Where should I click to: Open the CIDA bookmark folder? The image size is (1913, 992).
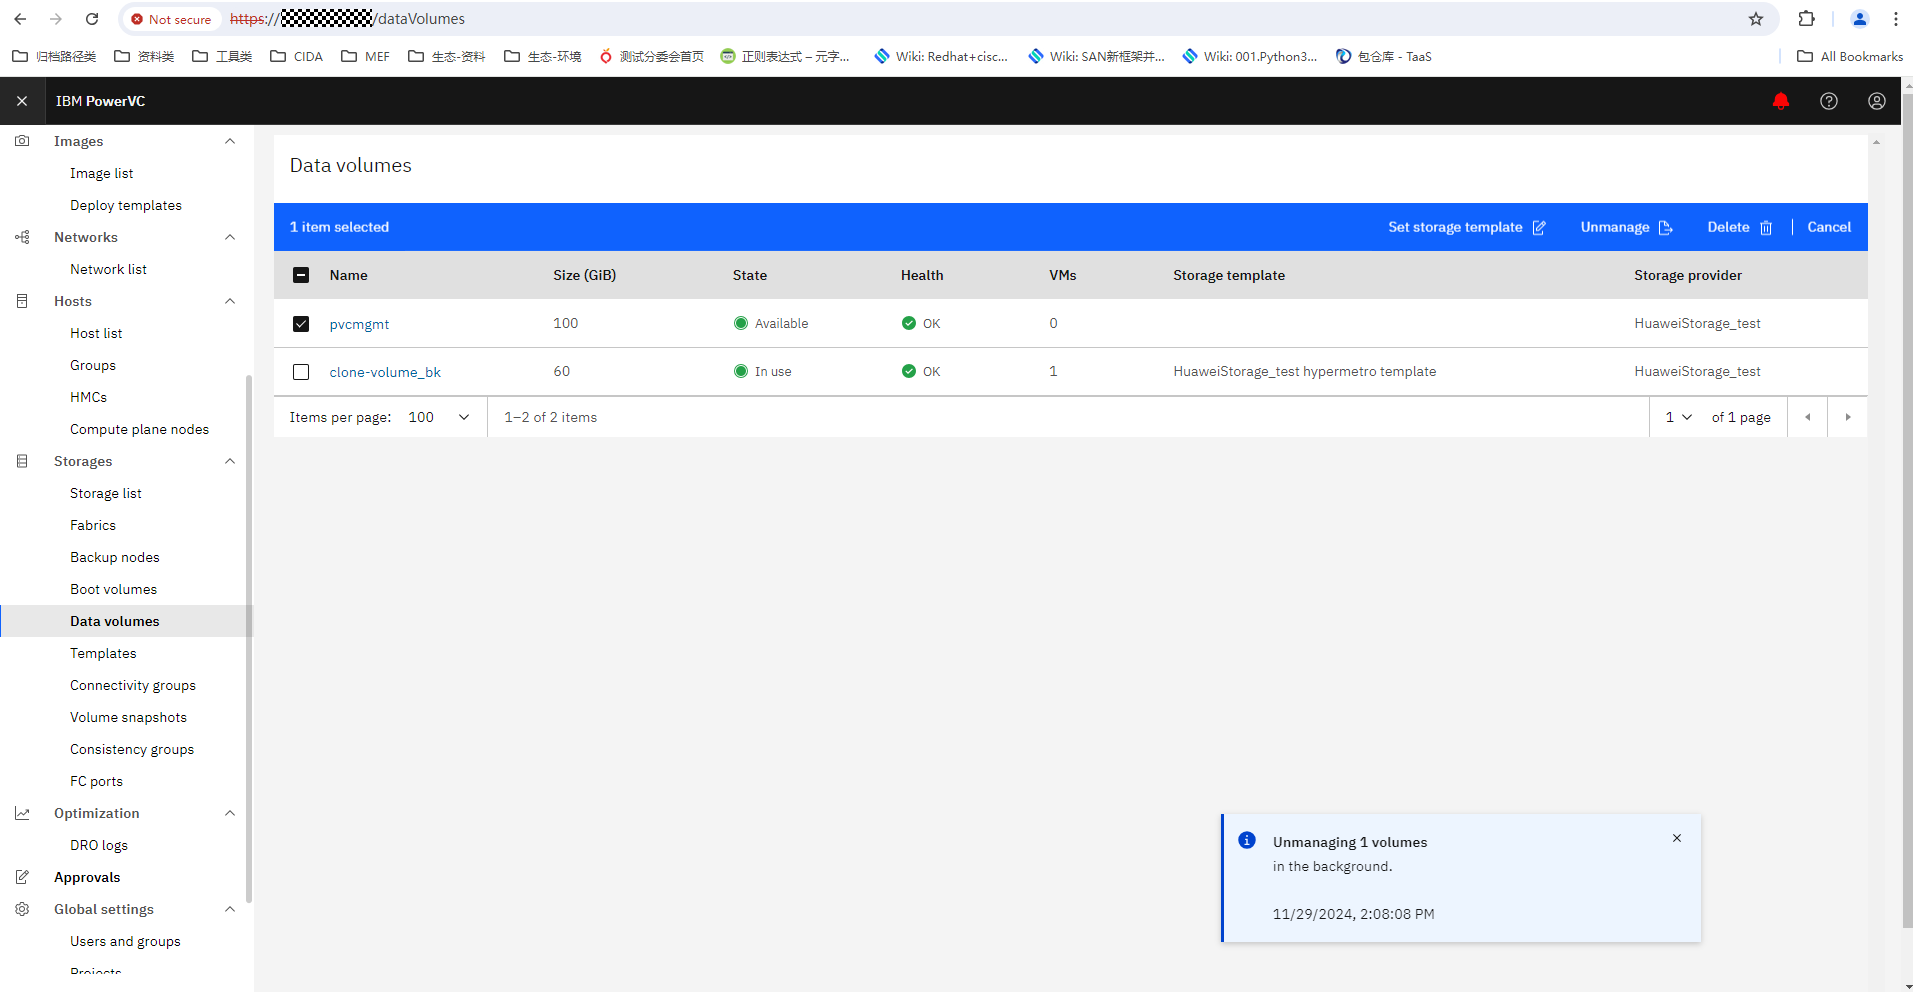(x=297, y=56)
